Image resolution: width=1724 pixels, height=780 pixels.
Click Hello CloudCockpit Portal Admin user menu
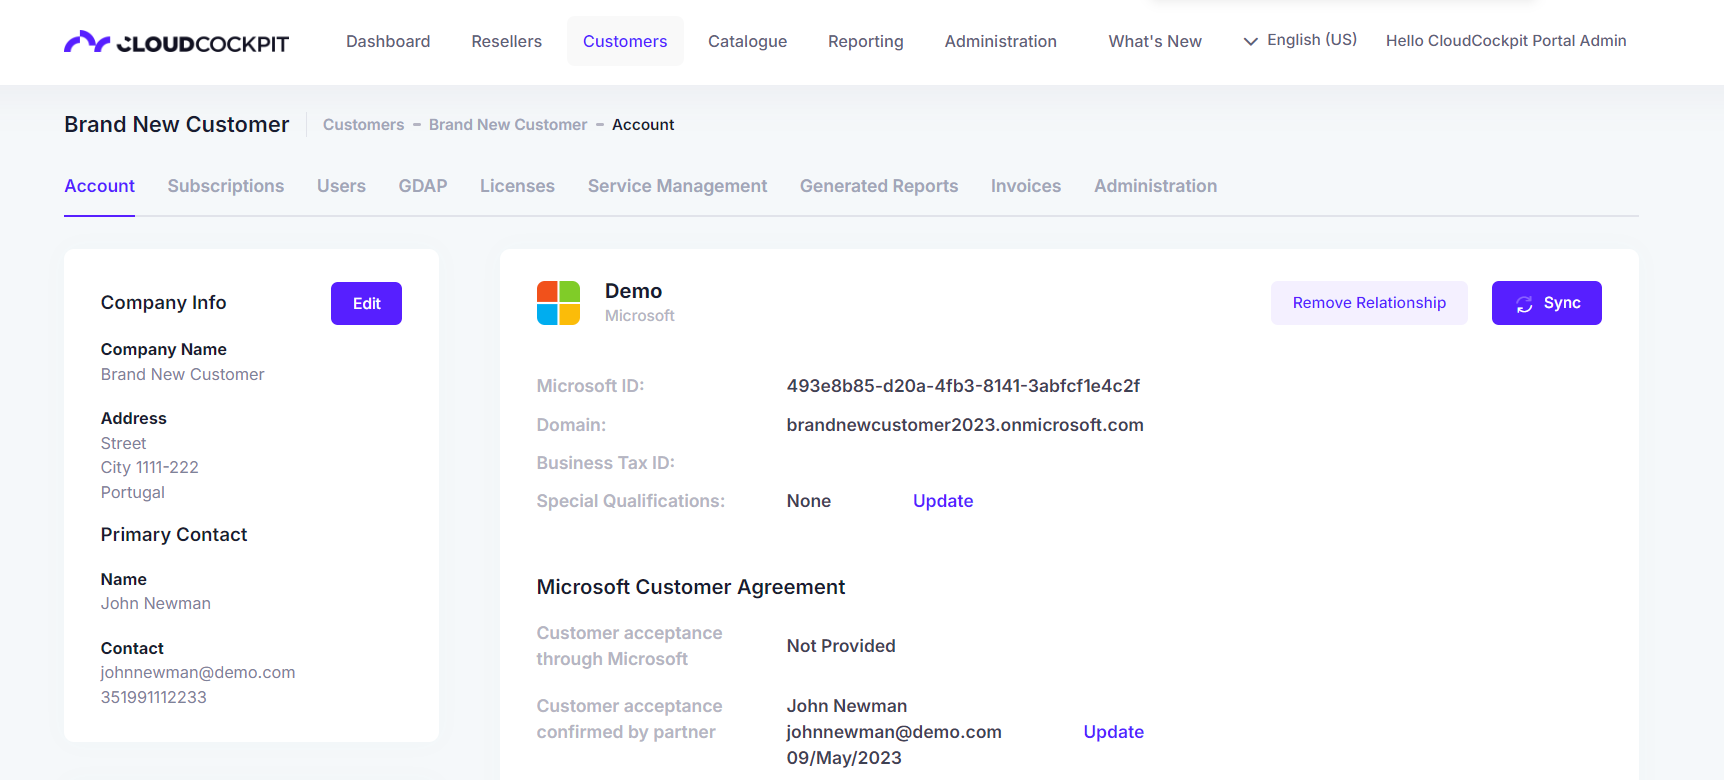(x=1506, y=41)
